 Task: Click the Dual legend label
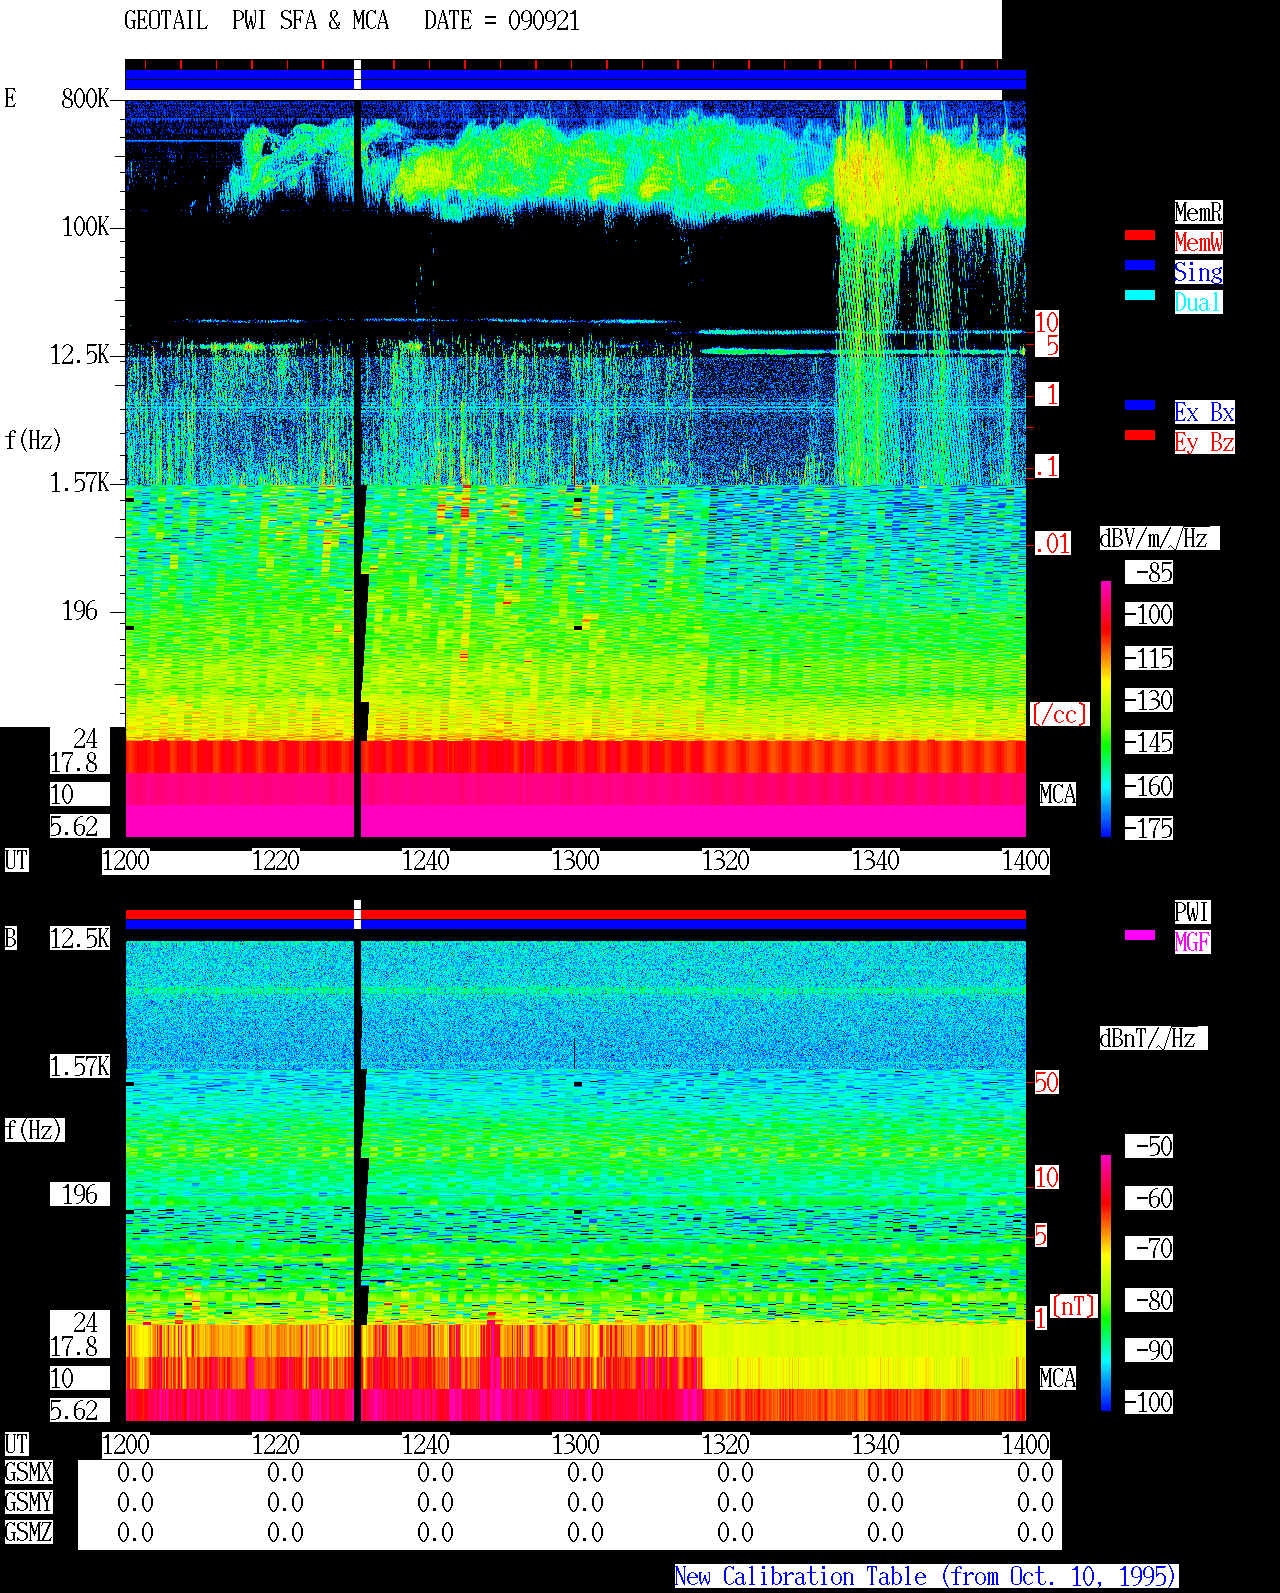1198,302
